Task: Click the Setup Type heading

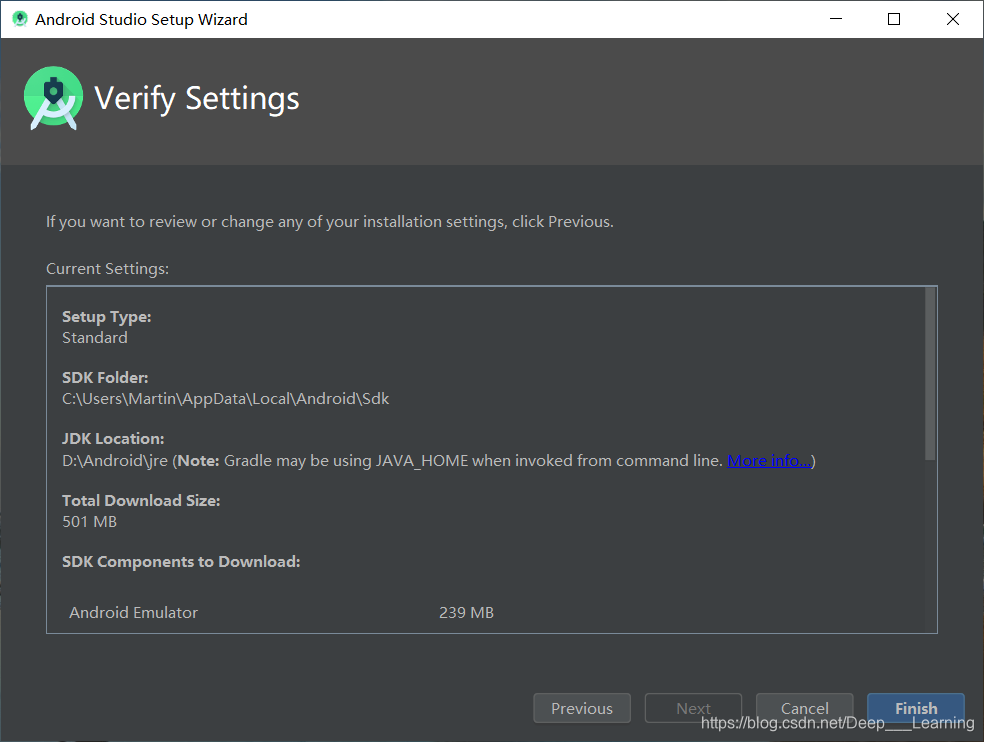Action: click(107, 317)
